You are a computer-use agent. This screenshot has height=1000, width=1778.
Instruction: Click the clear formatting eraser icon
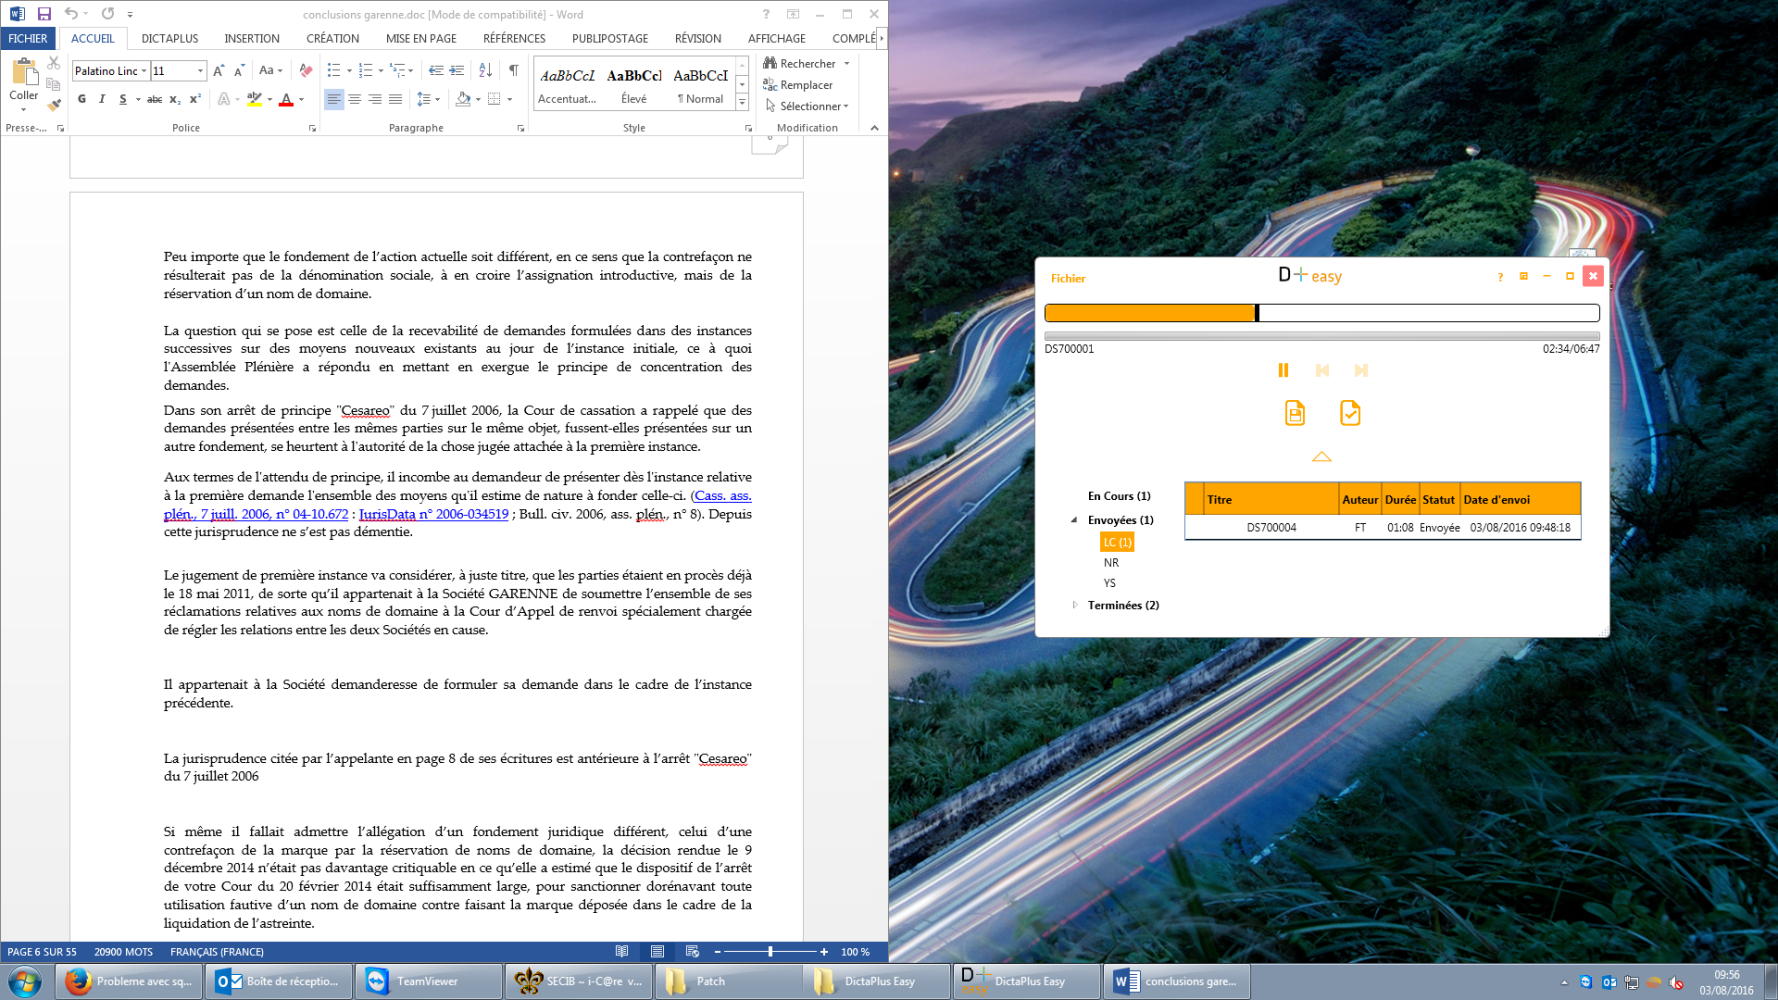pos(306,70)
